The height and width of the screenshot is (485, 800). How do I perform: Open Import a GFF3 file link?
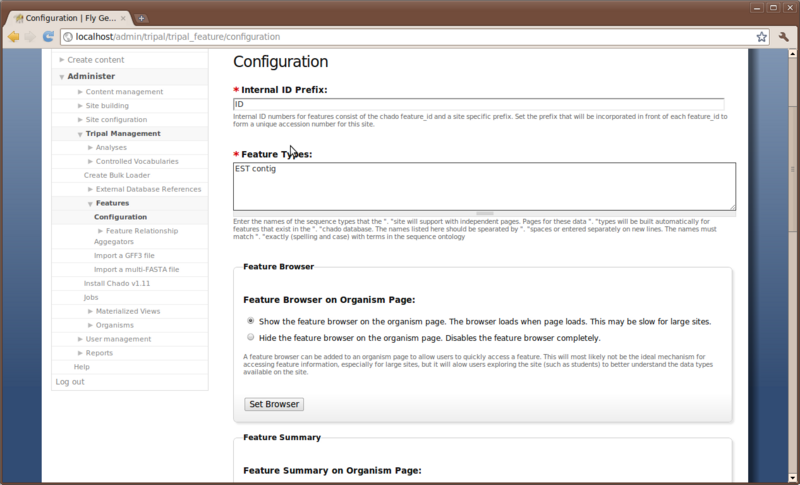pos(124,256)
